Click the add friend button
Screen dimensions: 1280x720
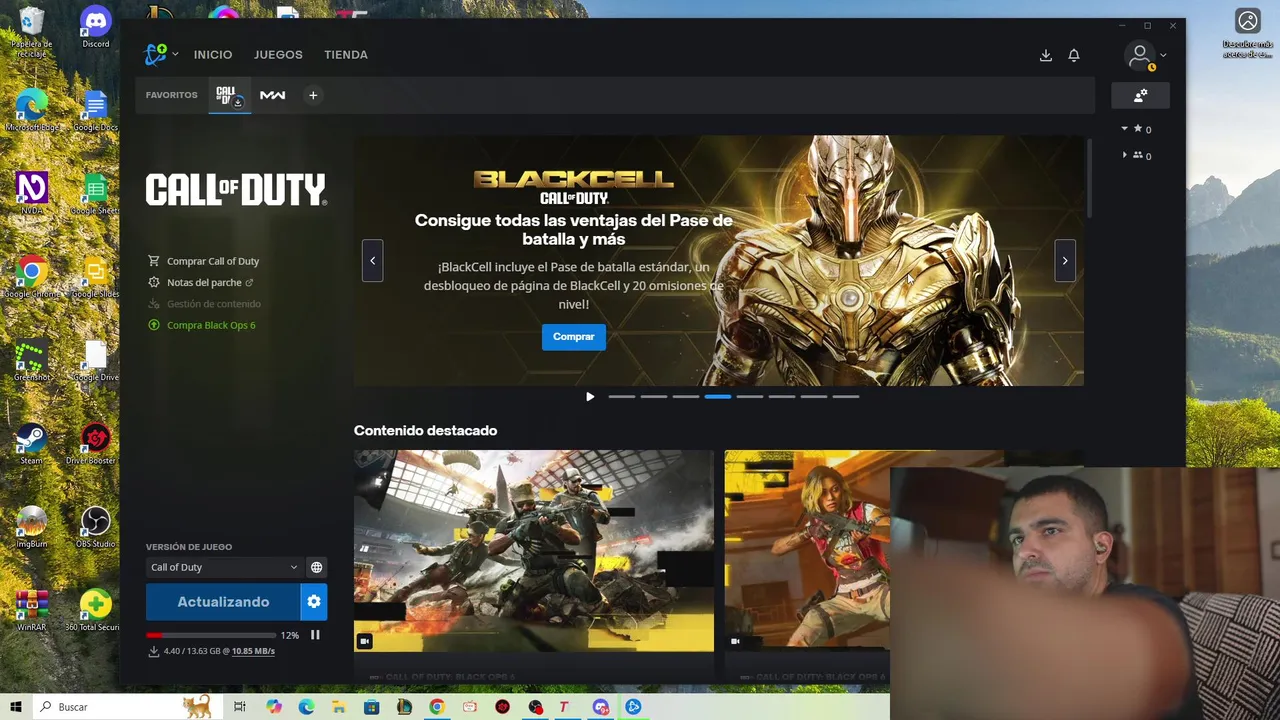point(1140,95)
